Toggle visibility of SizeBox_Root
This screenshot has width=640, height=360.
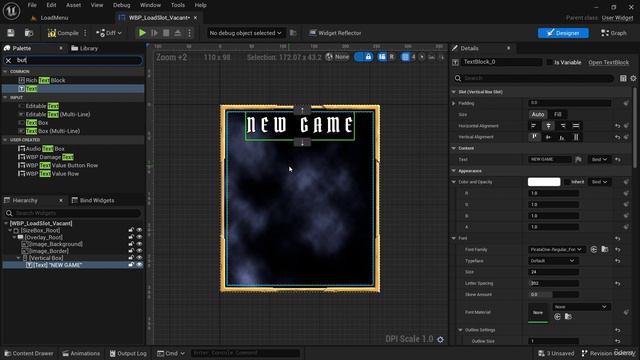pyautogui.click(x=140, y=230)
